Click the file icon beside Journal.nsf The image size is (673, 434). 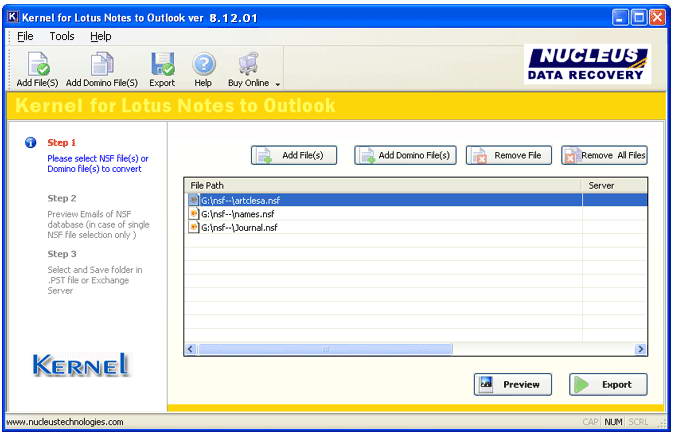[194, 228]
